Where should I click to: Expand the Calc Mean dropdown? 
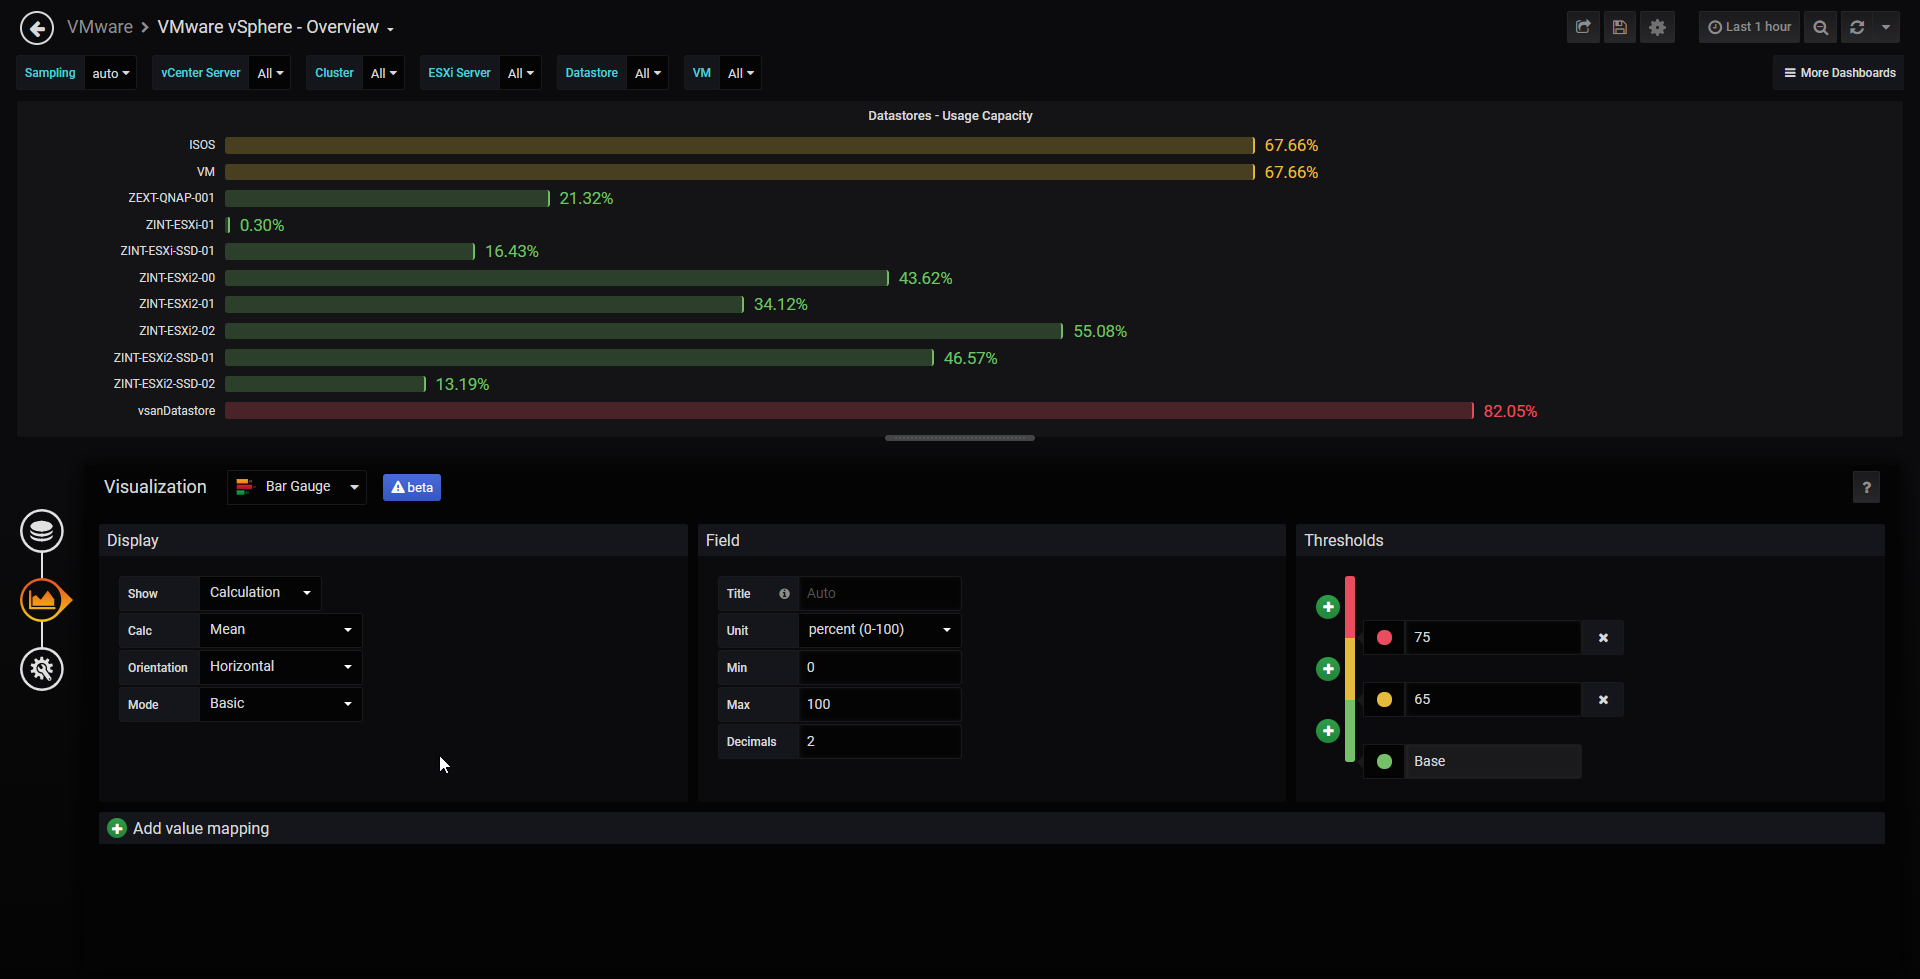280,630
